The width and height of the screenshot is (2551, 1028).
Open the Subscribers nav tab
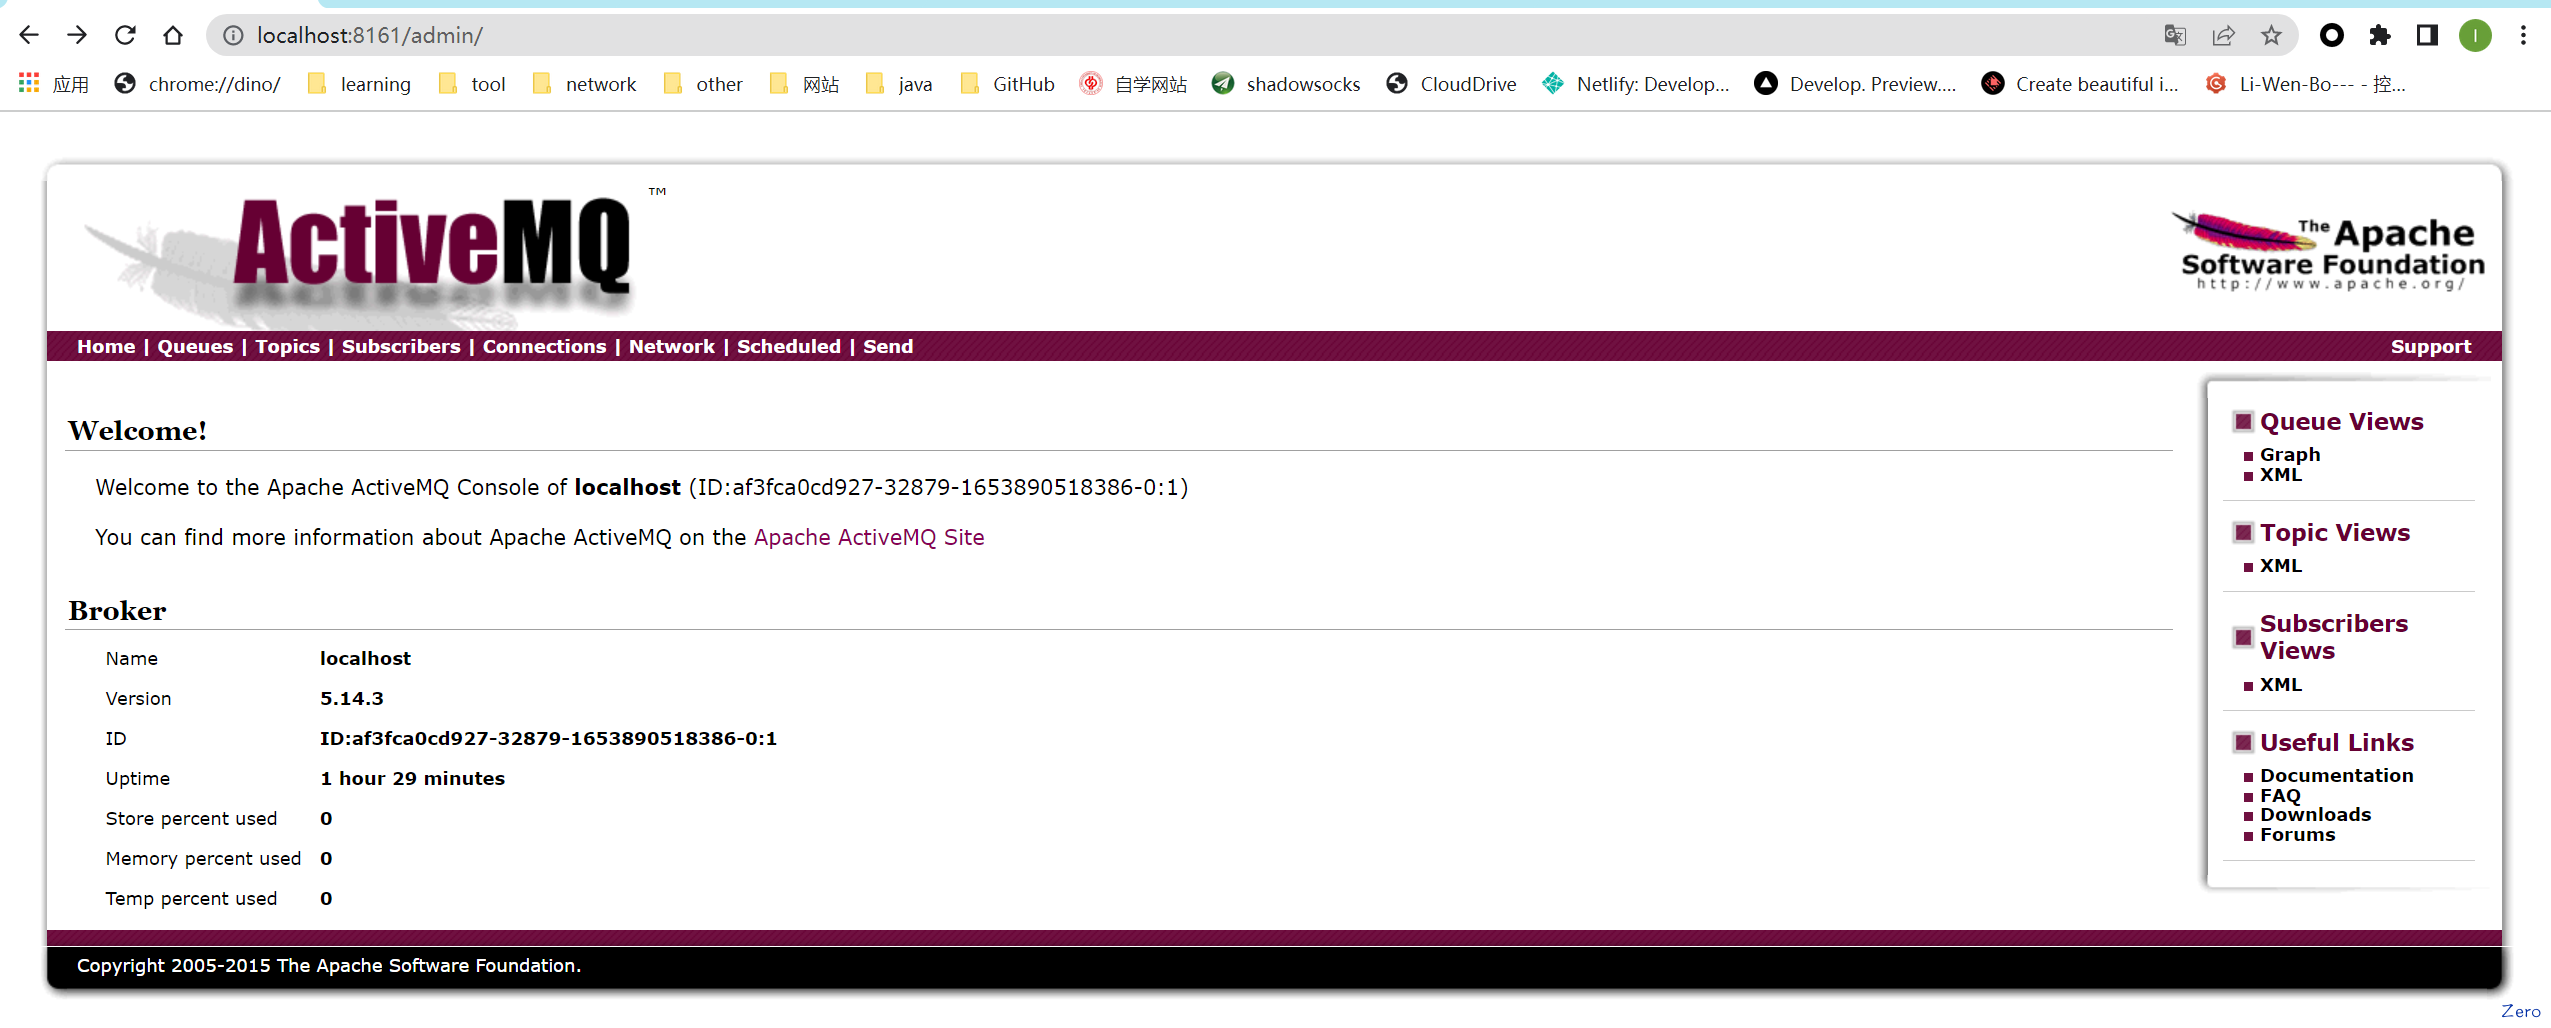click(x=401, y=346)
